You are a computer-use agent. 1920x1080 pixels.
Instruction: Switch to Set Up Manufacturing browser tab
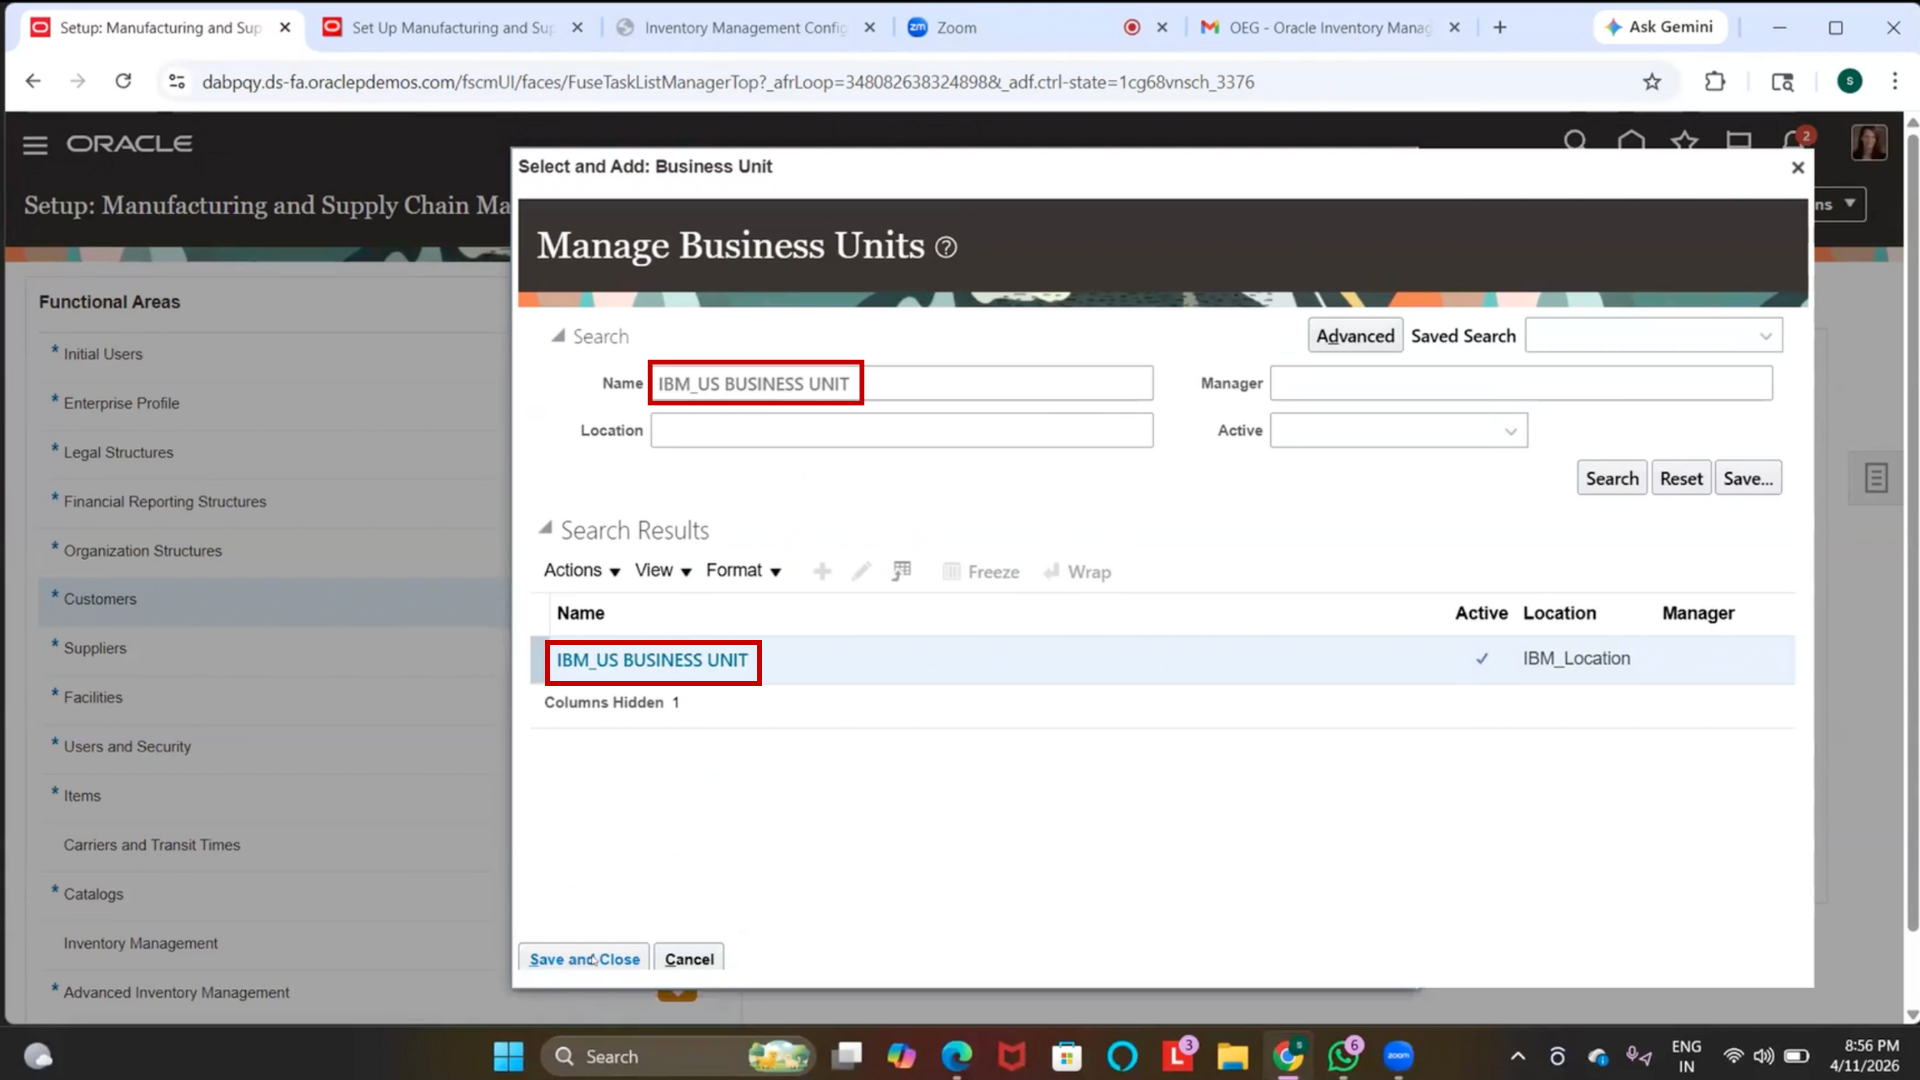point(453,27)
